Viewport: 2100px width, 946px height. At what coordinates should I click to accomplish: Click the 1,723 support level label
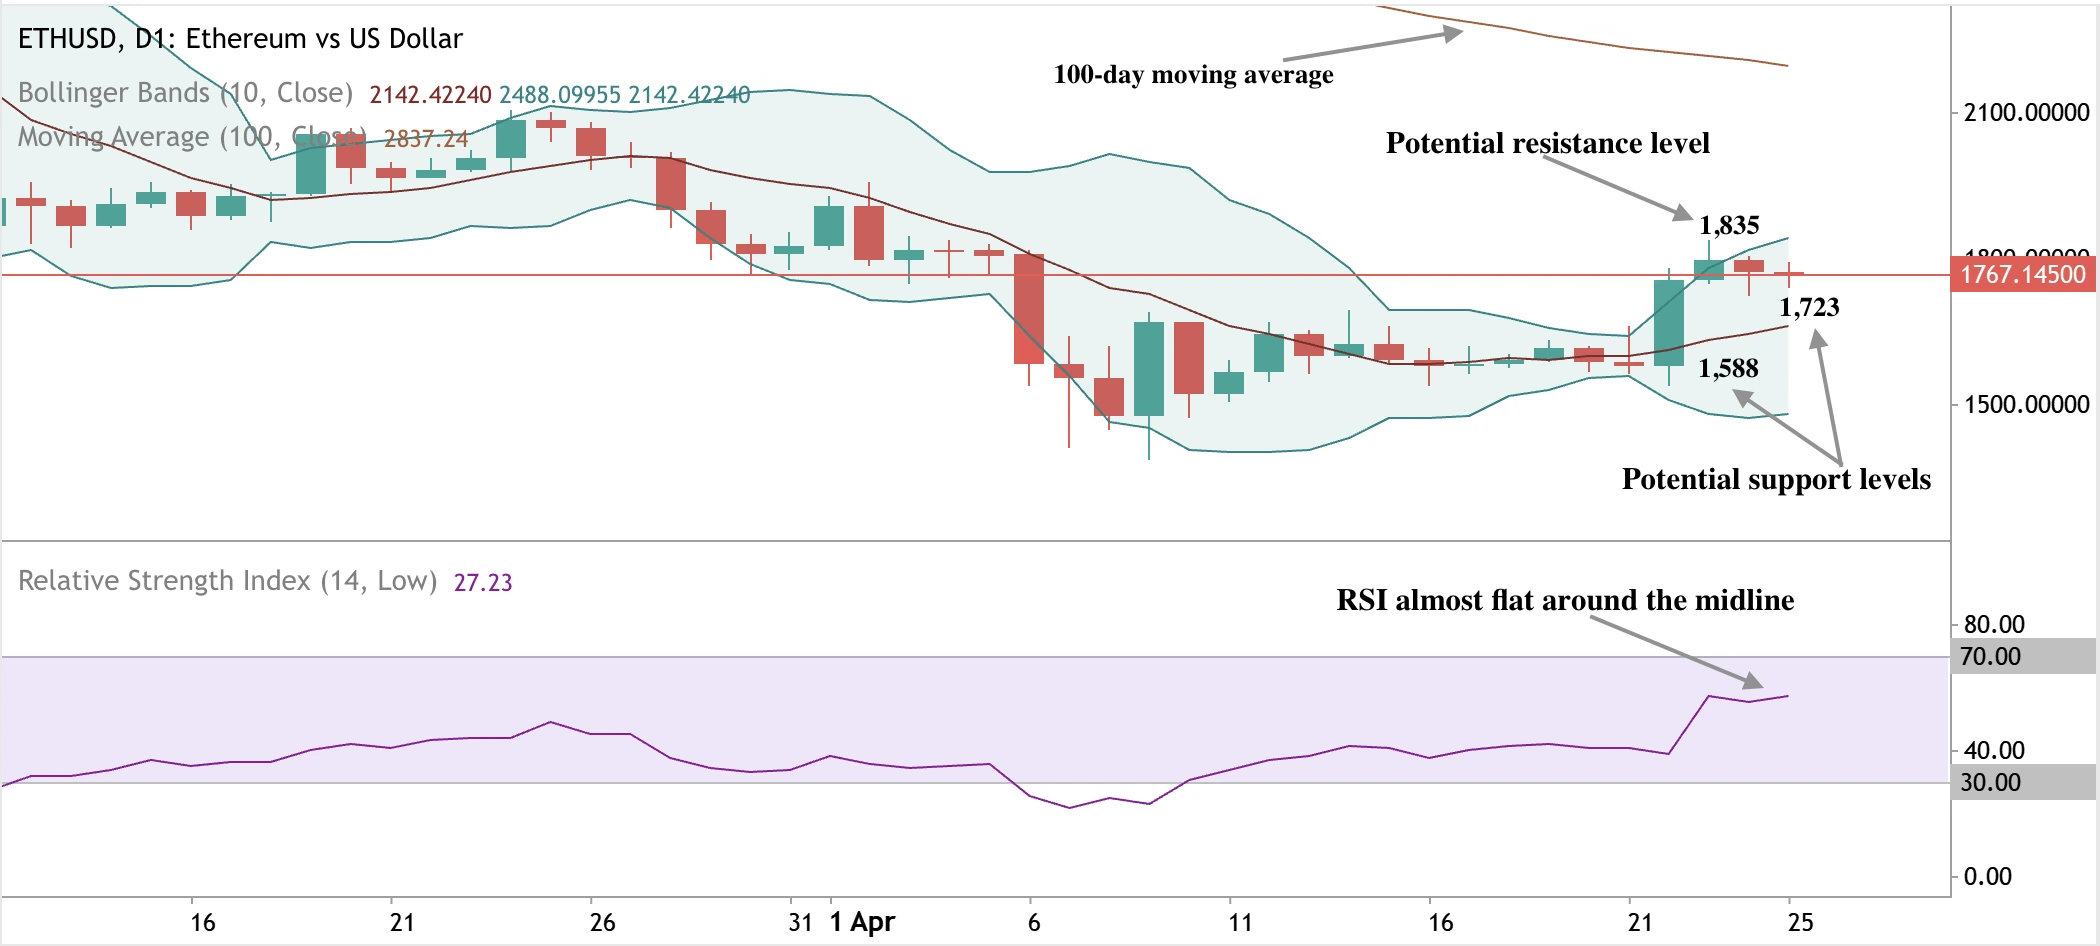(x=1809, y=311)
